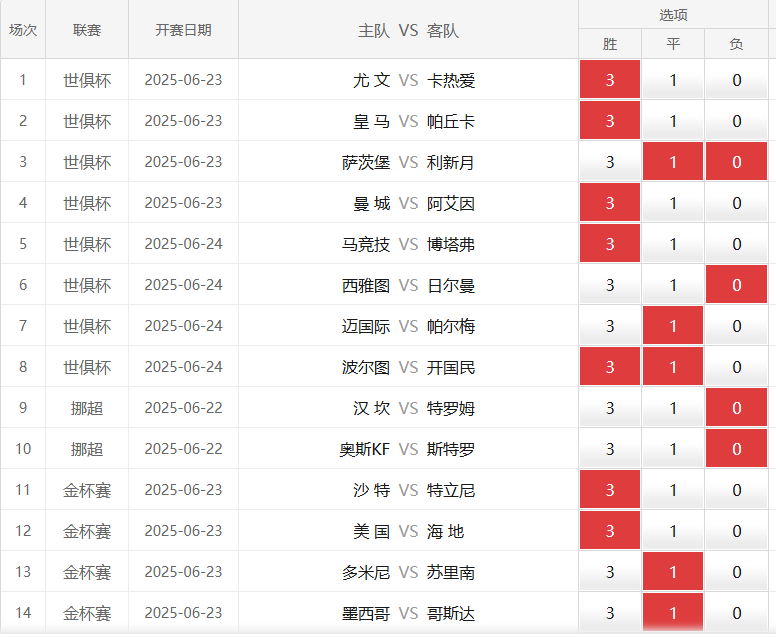Toggle win option 3 for 皇马 VS 帕丘卡

[610, 121]
